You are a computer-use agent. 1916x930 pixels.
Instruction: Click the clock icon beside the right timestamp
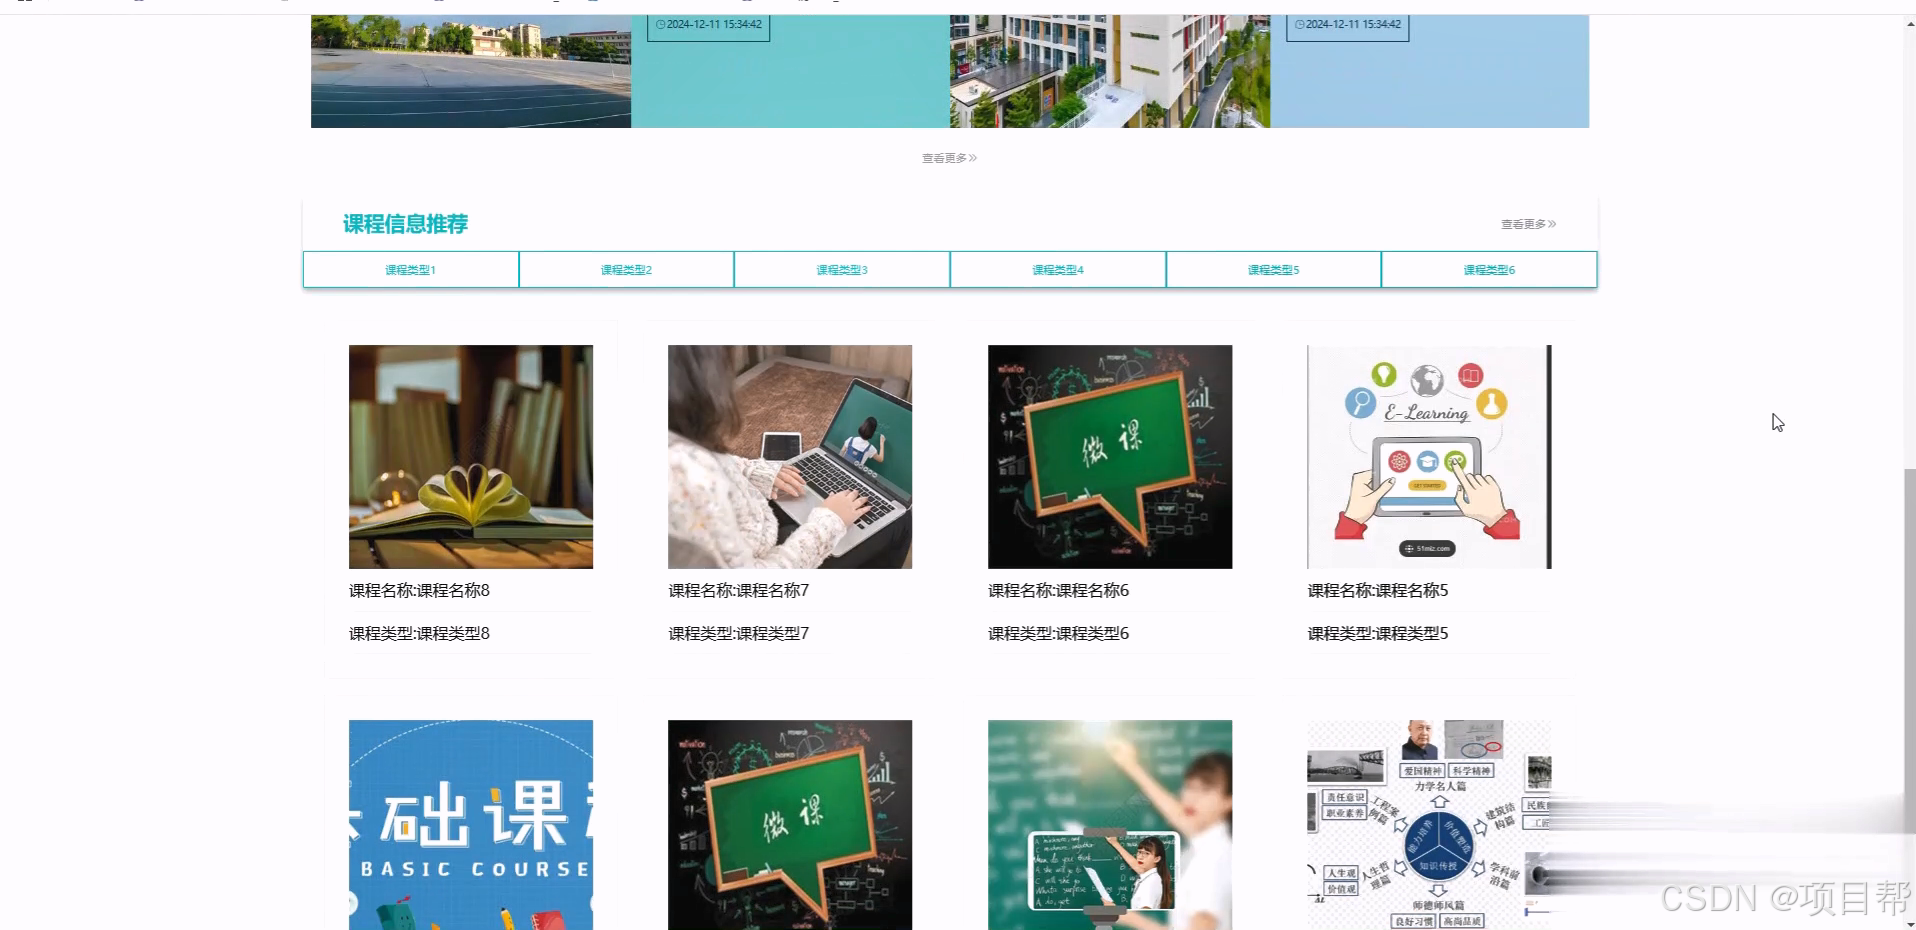click(x=1298, y=24)
